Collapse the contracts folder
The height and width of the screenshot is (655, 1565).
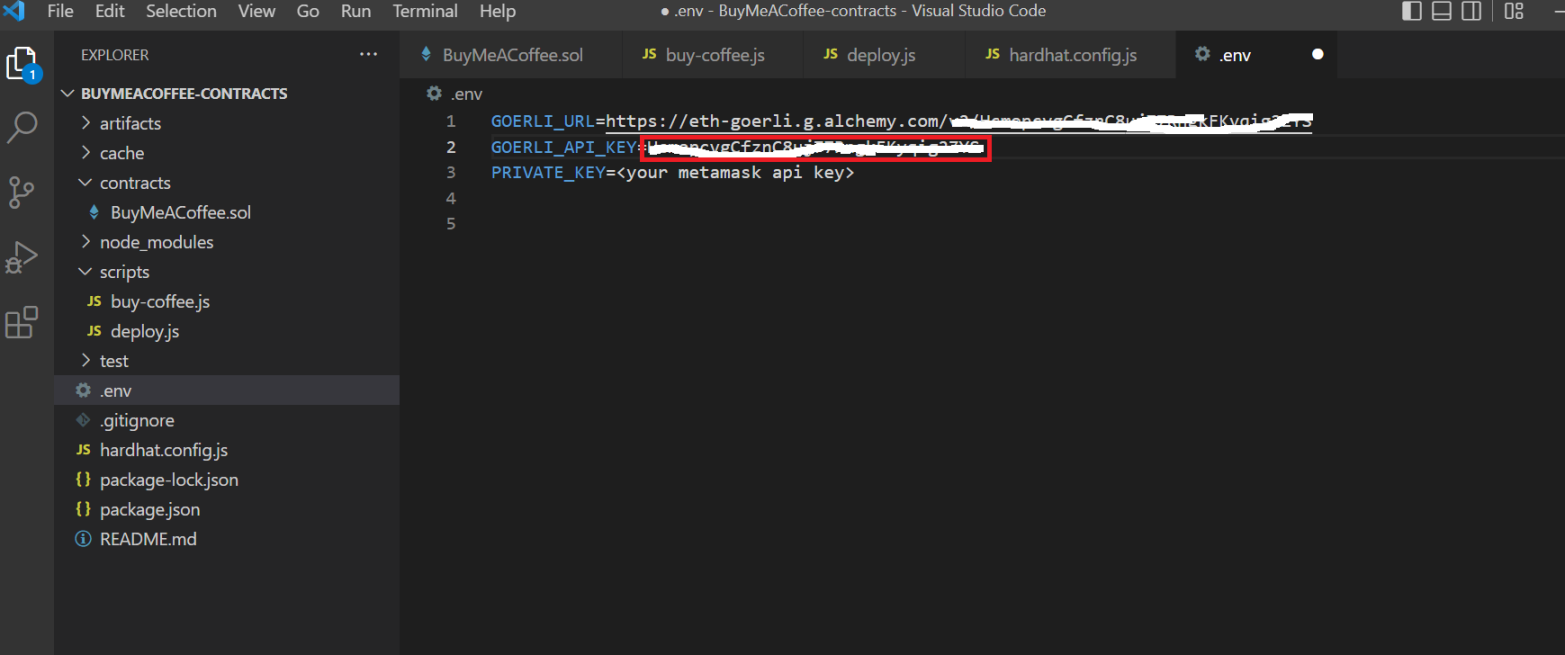point(135,183)
